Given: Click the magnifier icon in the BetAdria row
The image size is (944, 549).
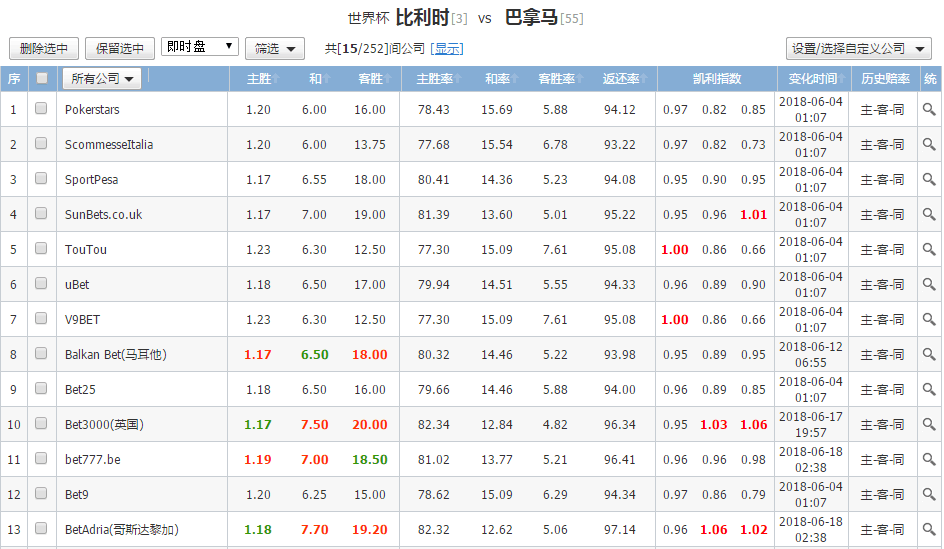Looking at the screenshot, I should point(929,529).
